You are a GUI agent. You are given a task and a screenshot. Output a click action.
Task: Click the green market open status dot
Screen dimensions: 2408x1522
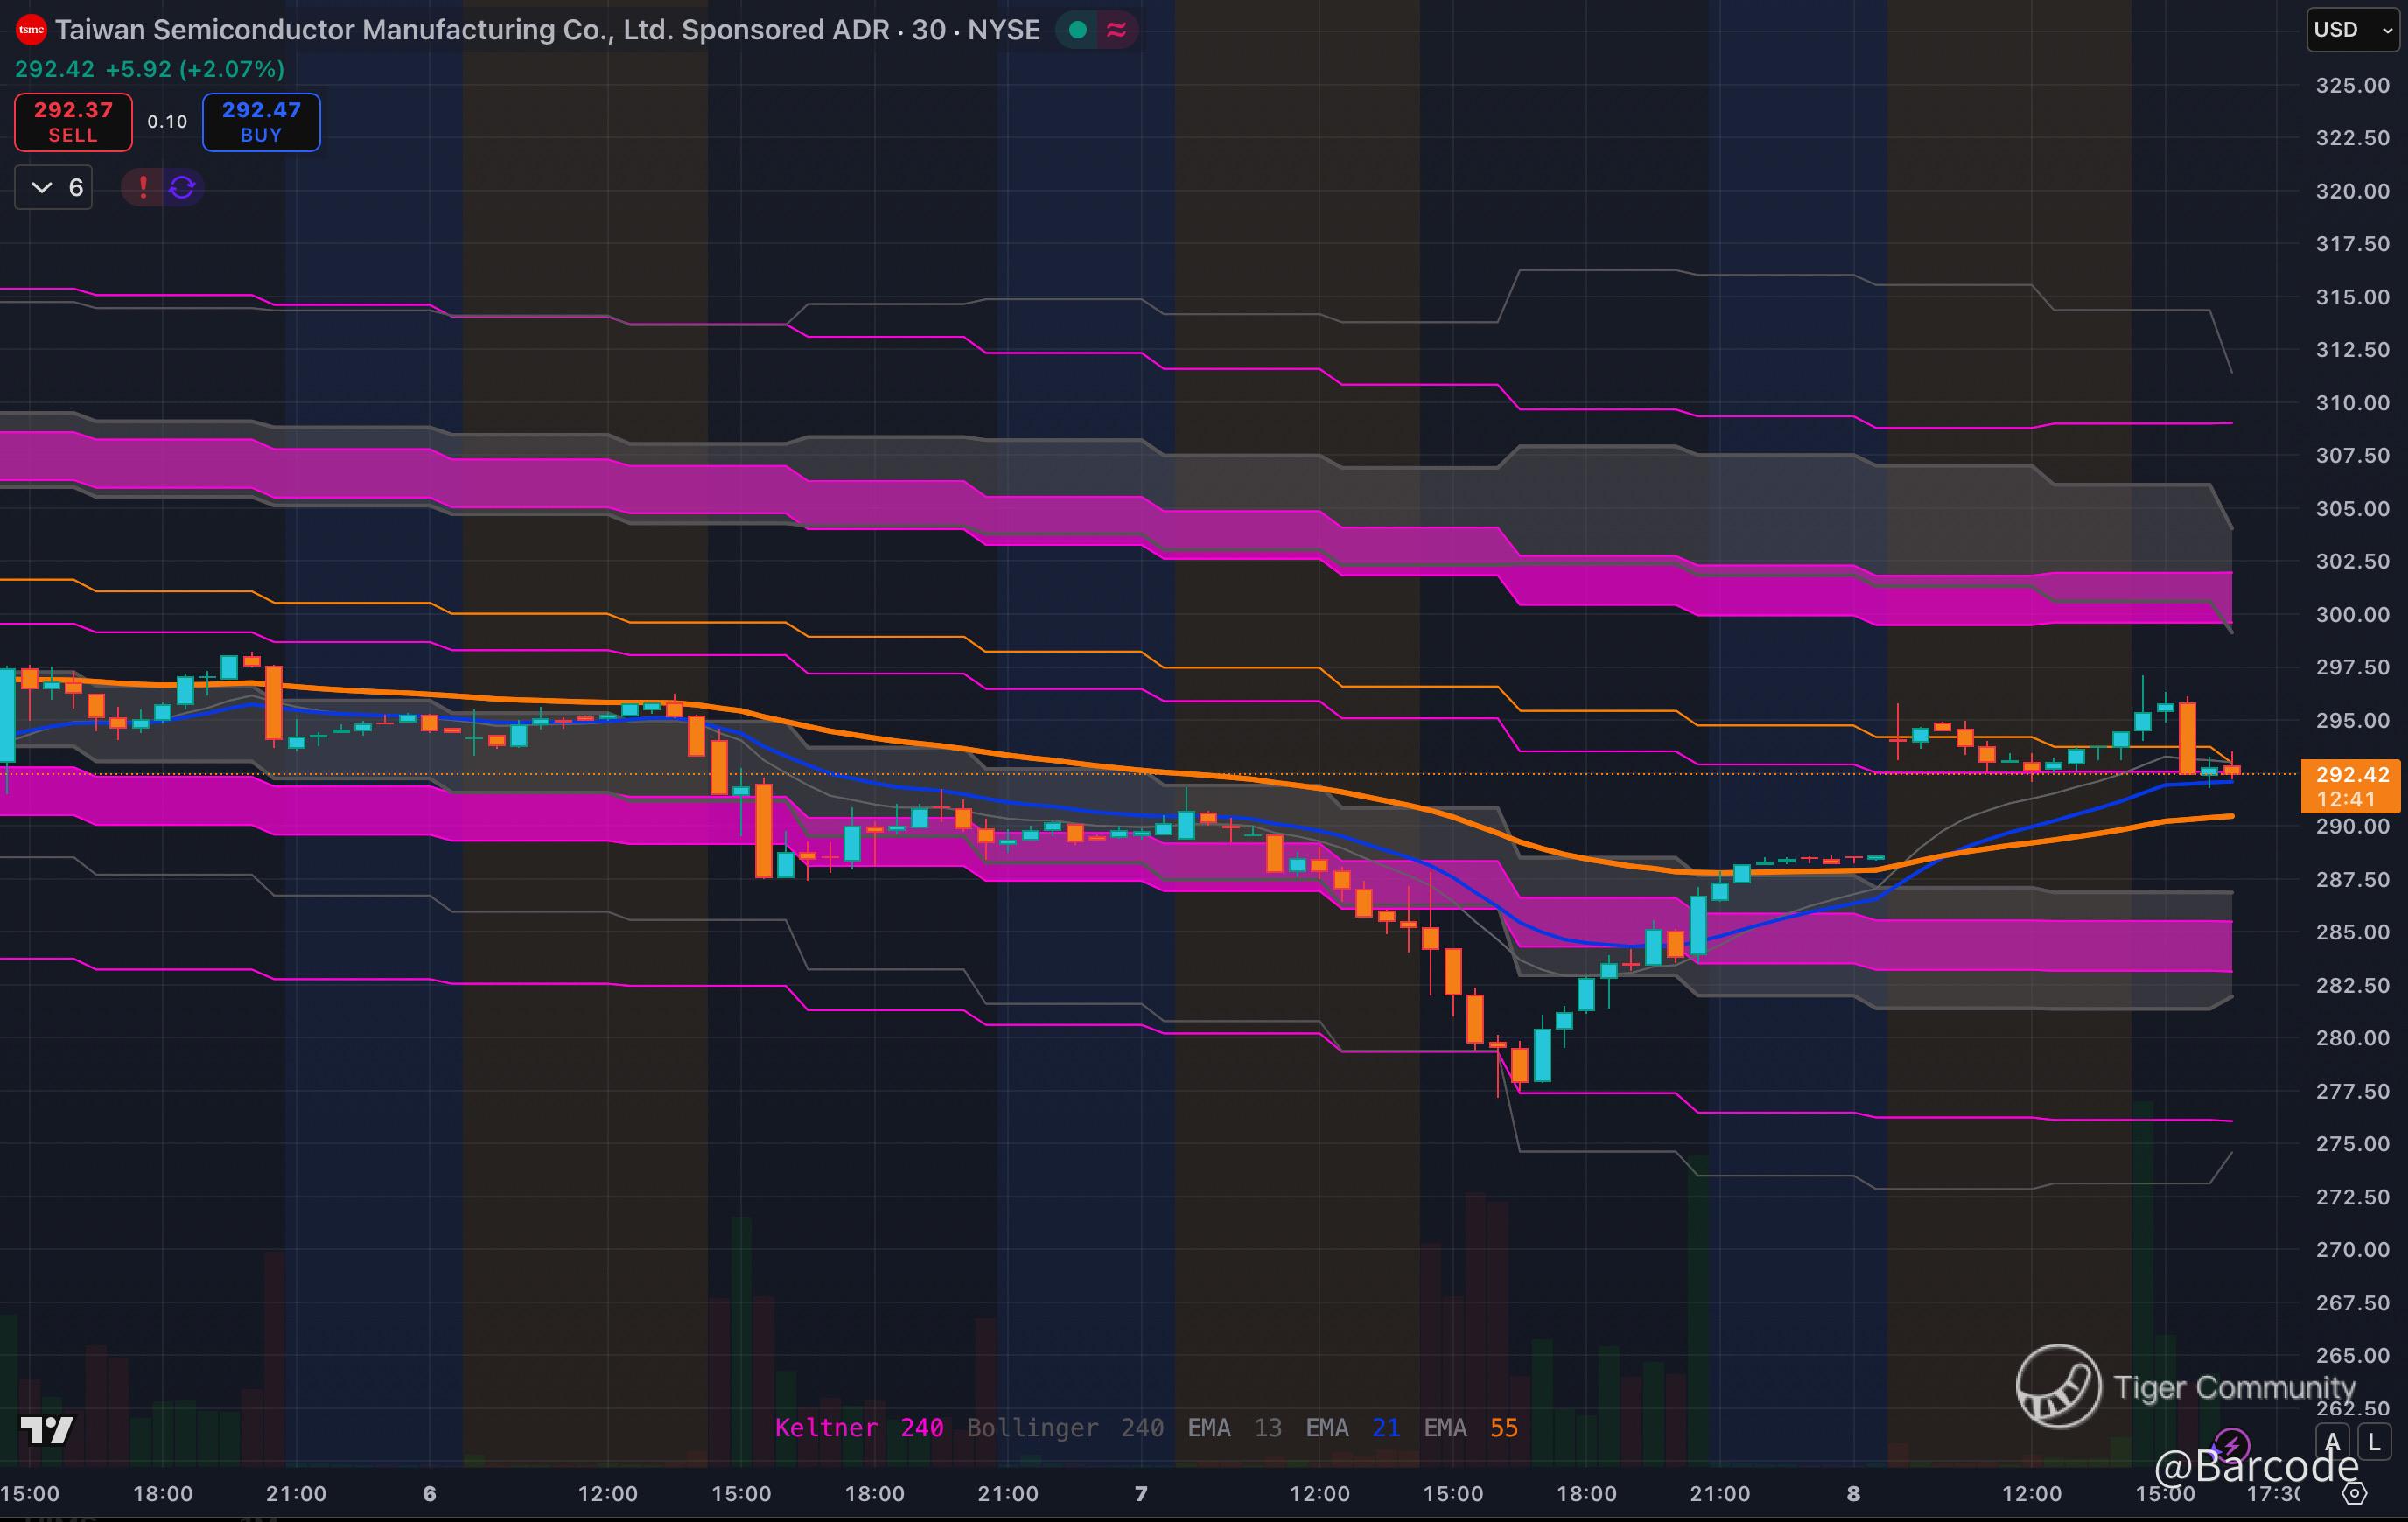pos(1078,30)
